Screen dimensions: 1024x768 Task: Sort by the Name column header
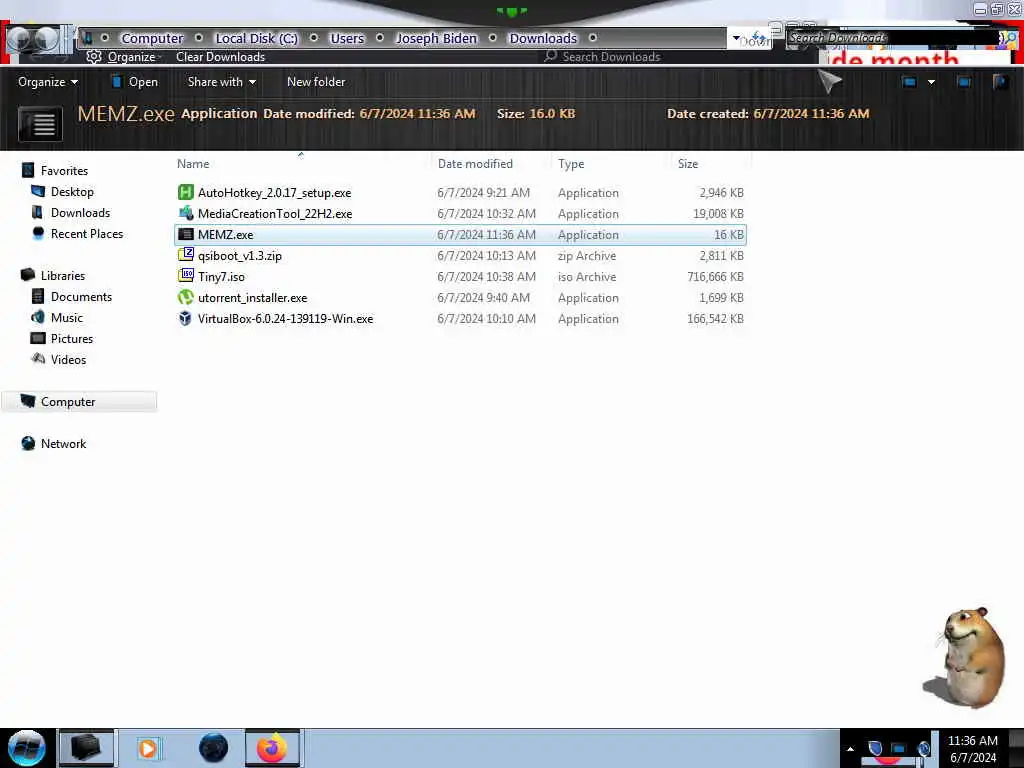coord(301,164)
